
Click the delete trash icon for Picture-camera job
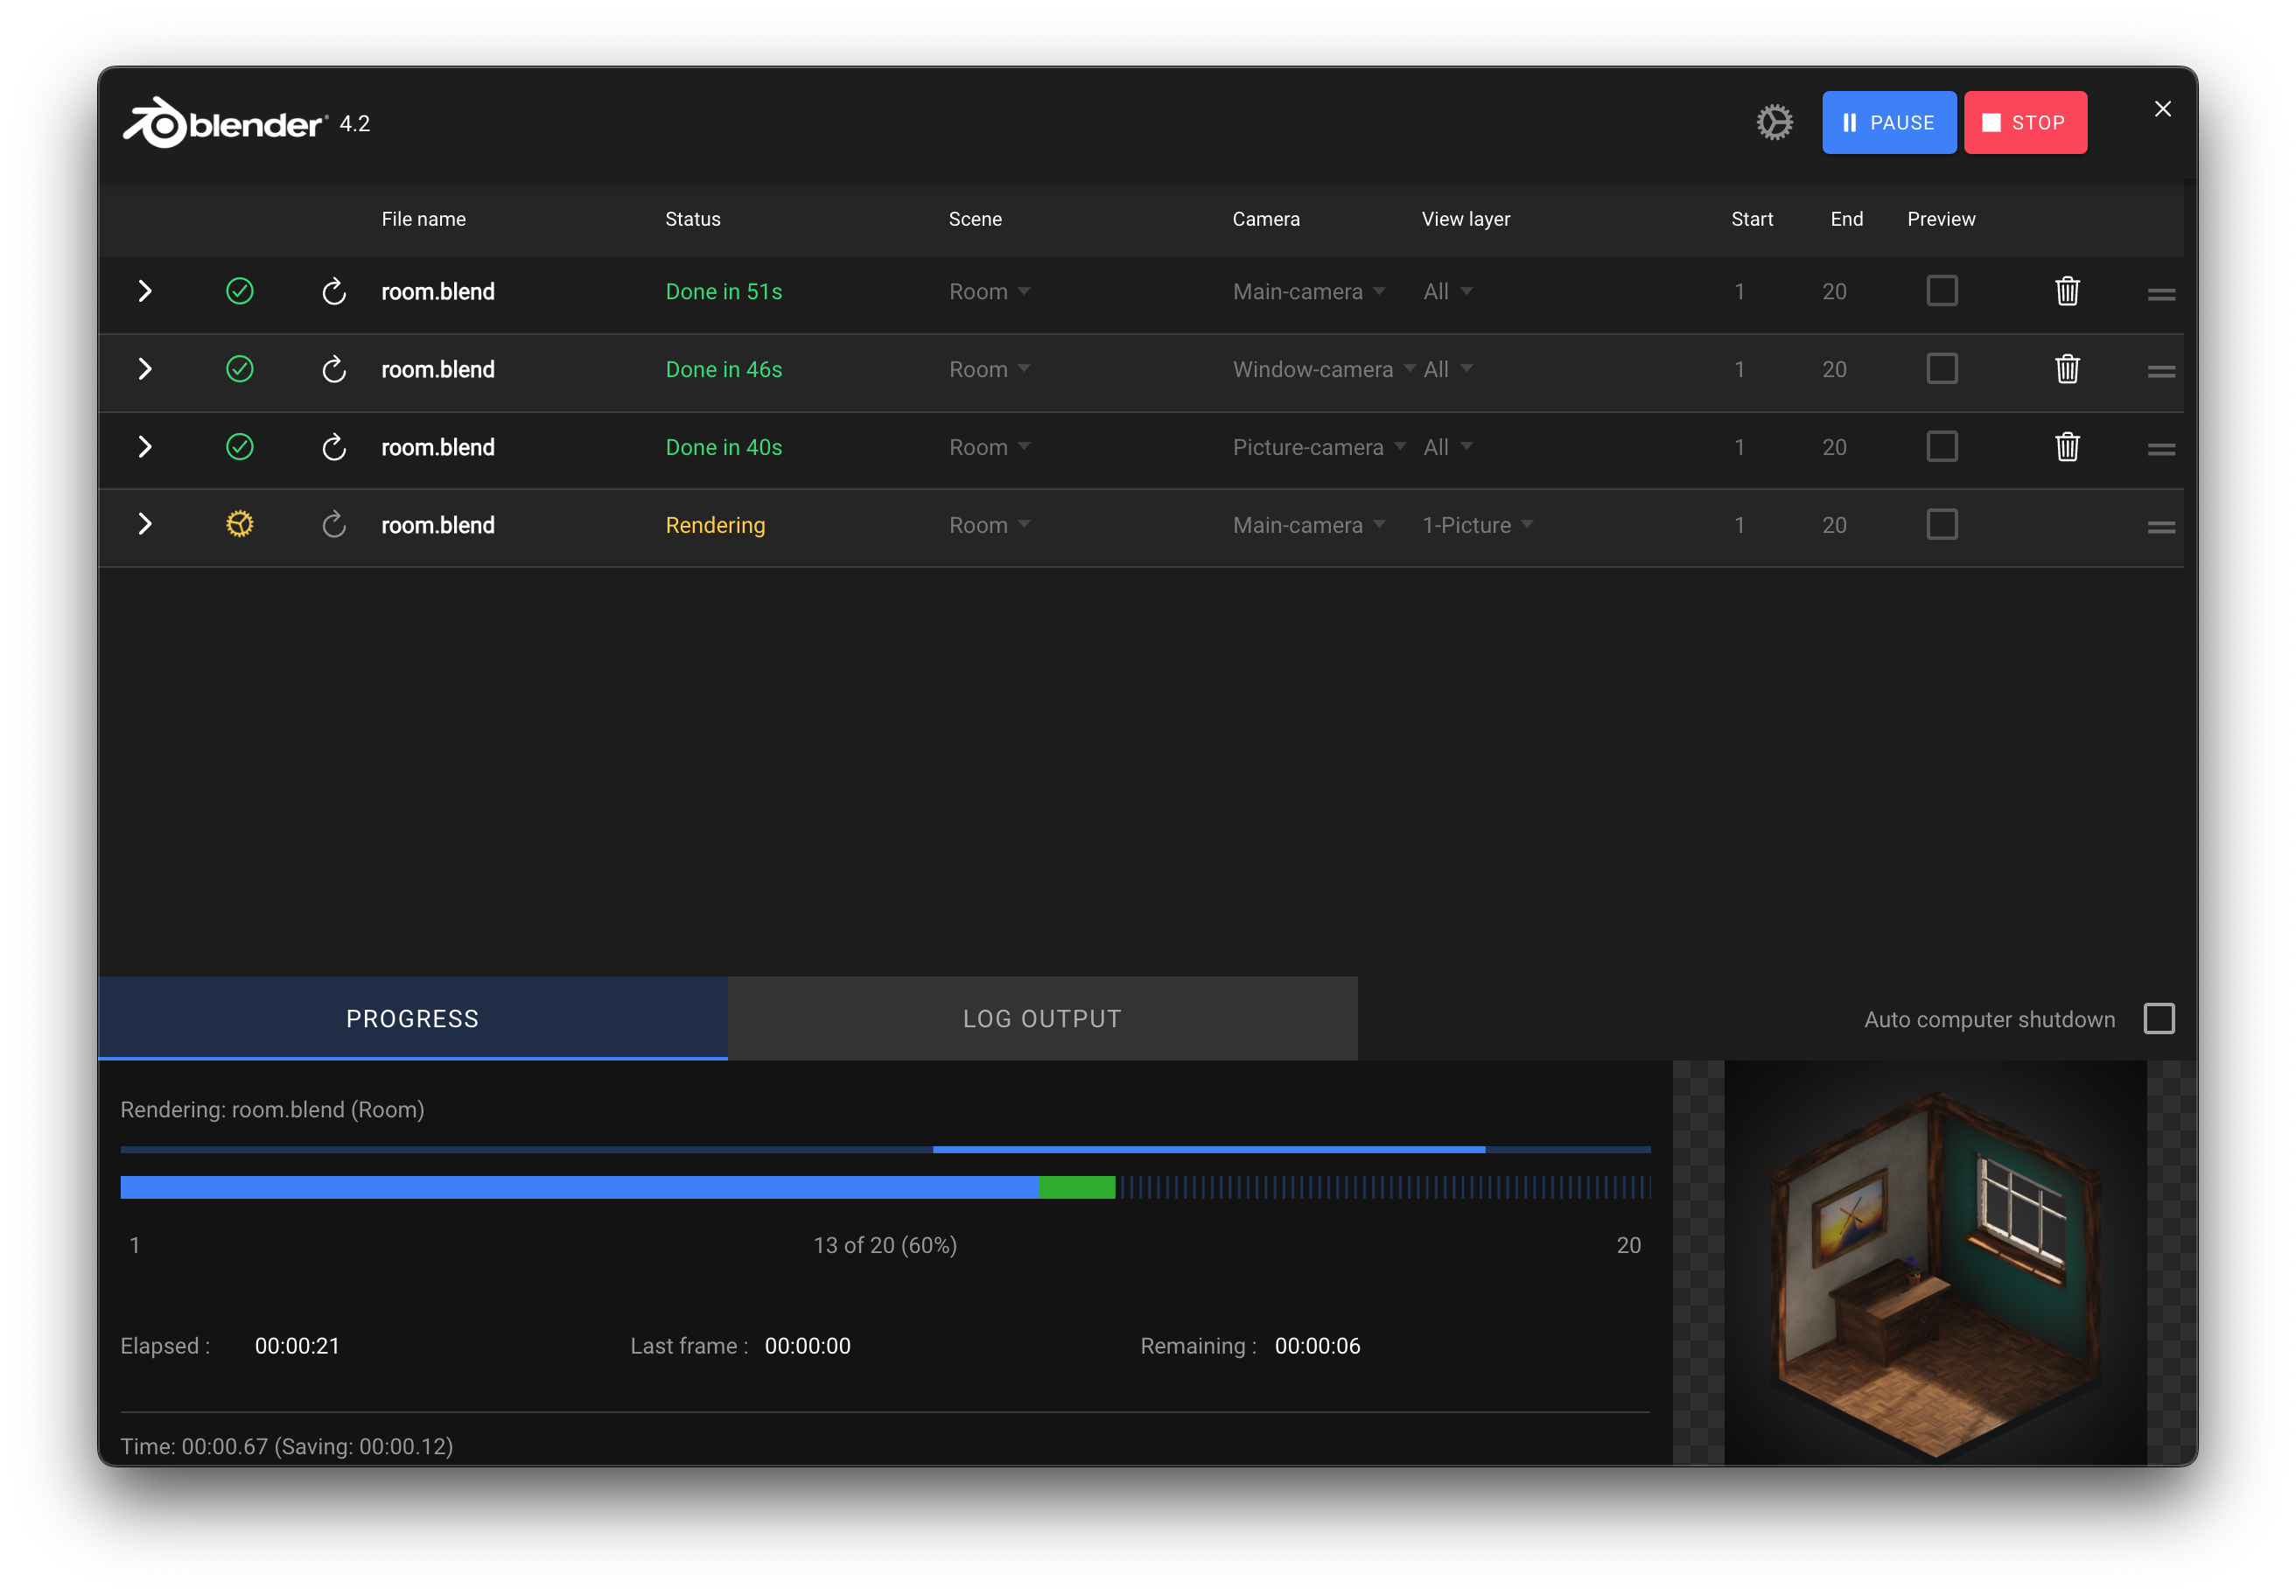2066,446
